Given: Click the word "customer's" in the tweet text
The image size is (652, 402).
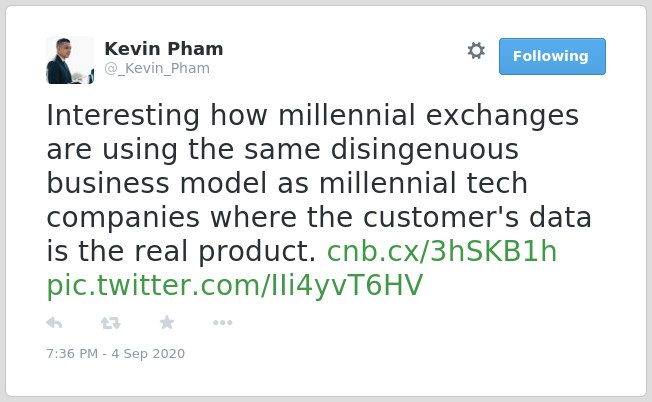Looking at the screenshot, I should 441,217.
